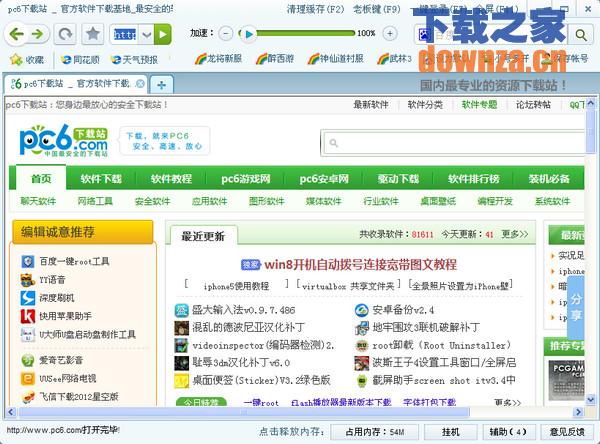Open the win8开机自动拨号连接宽带图文教程 headline

tap(360, 264)
